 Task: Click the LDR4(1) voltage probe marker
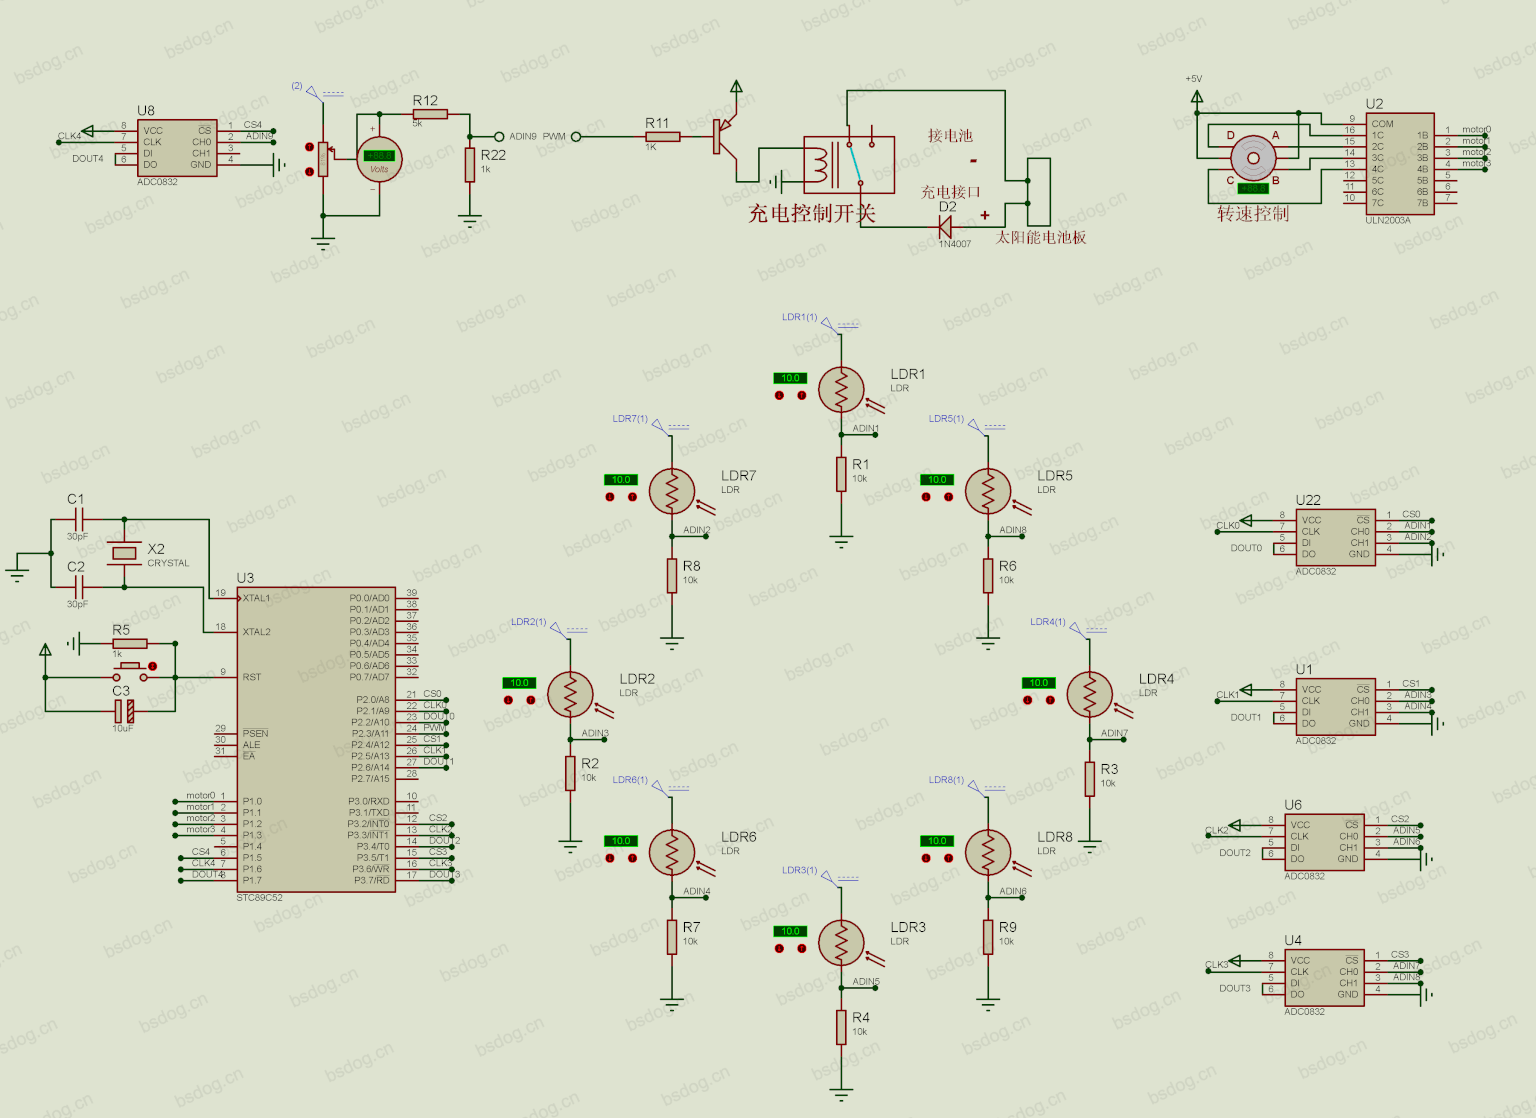click(1076, 627)
